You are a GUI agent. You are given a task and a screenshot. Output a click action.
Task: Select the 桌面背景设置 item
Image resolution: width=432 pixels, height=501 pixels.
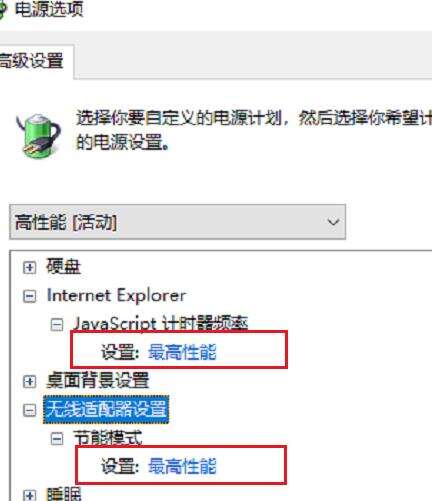(x=97, y=380)
